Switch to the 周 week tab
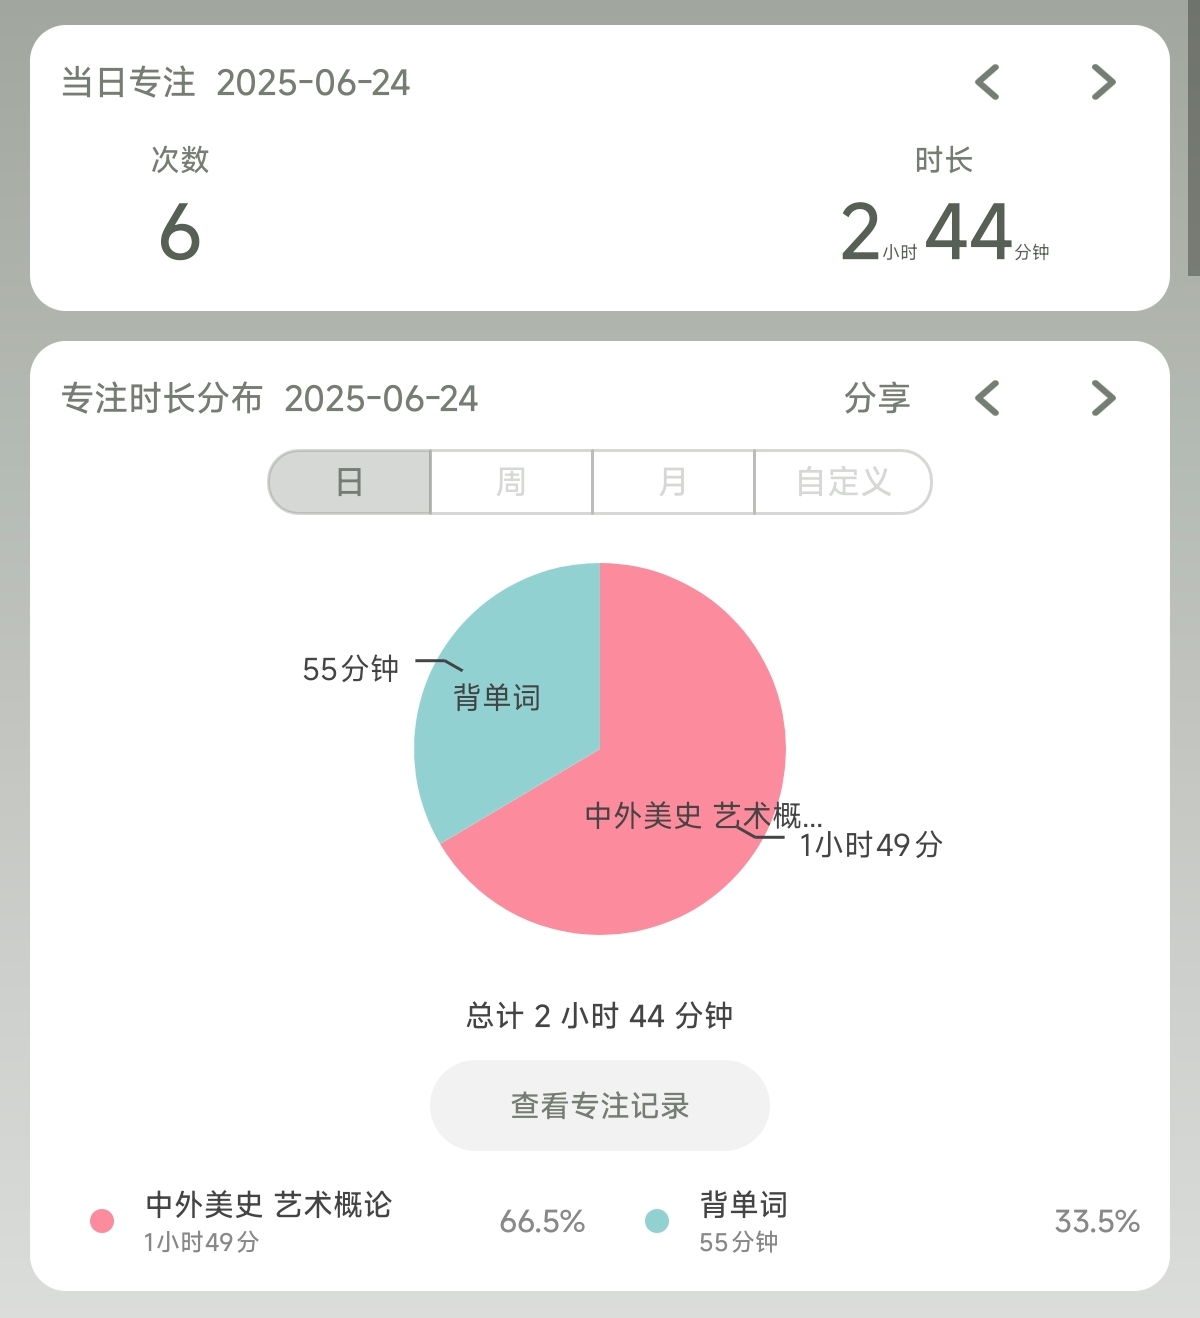The width and height of the screenshot is (1200, 1318). 511,482
